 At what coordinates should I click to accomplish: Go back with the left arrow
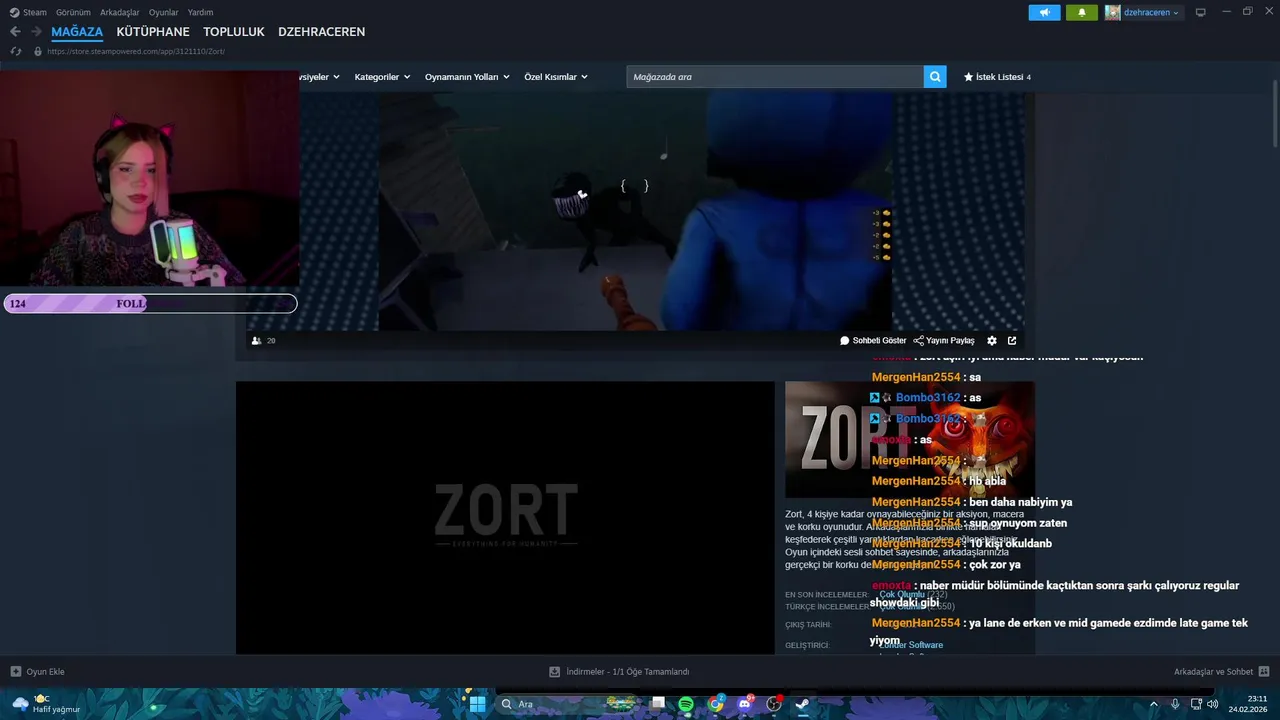15,32
